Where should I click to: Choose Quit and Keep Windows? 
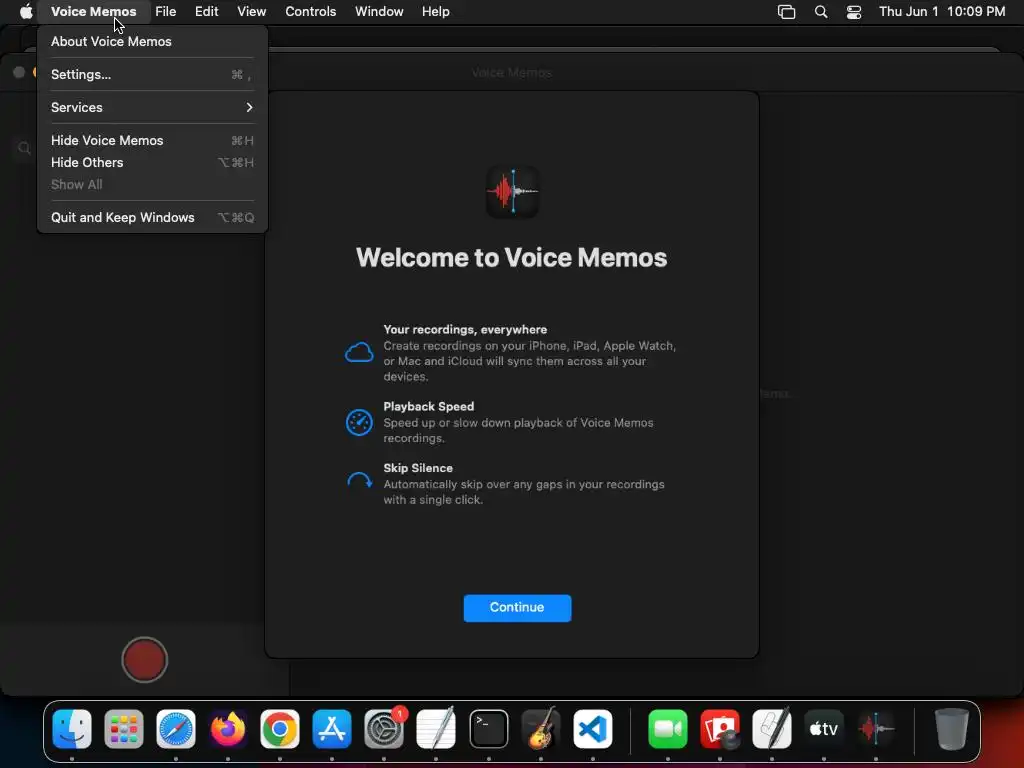(152, 217)
